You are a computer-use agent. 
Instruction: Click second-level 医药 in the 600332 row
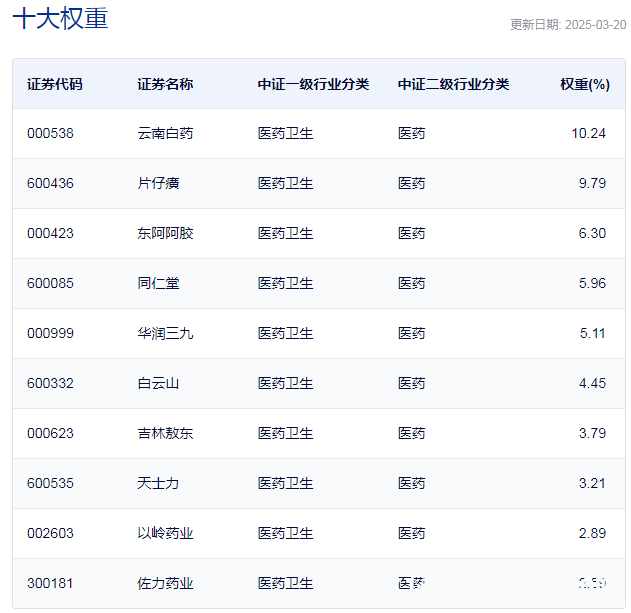coord(411,383)
